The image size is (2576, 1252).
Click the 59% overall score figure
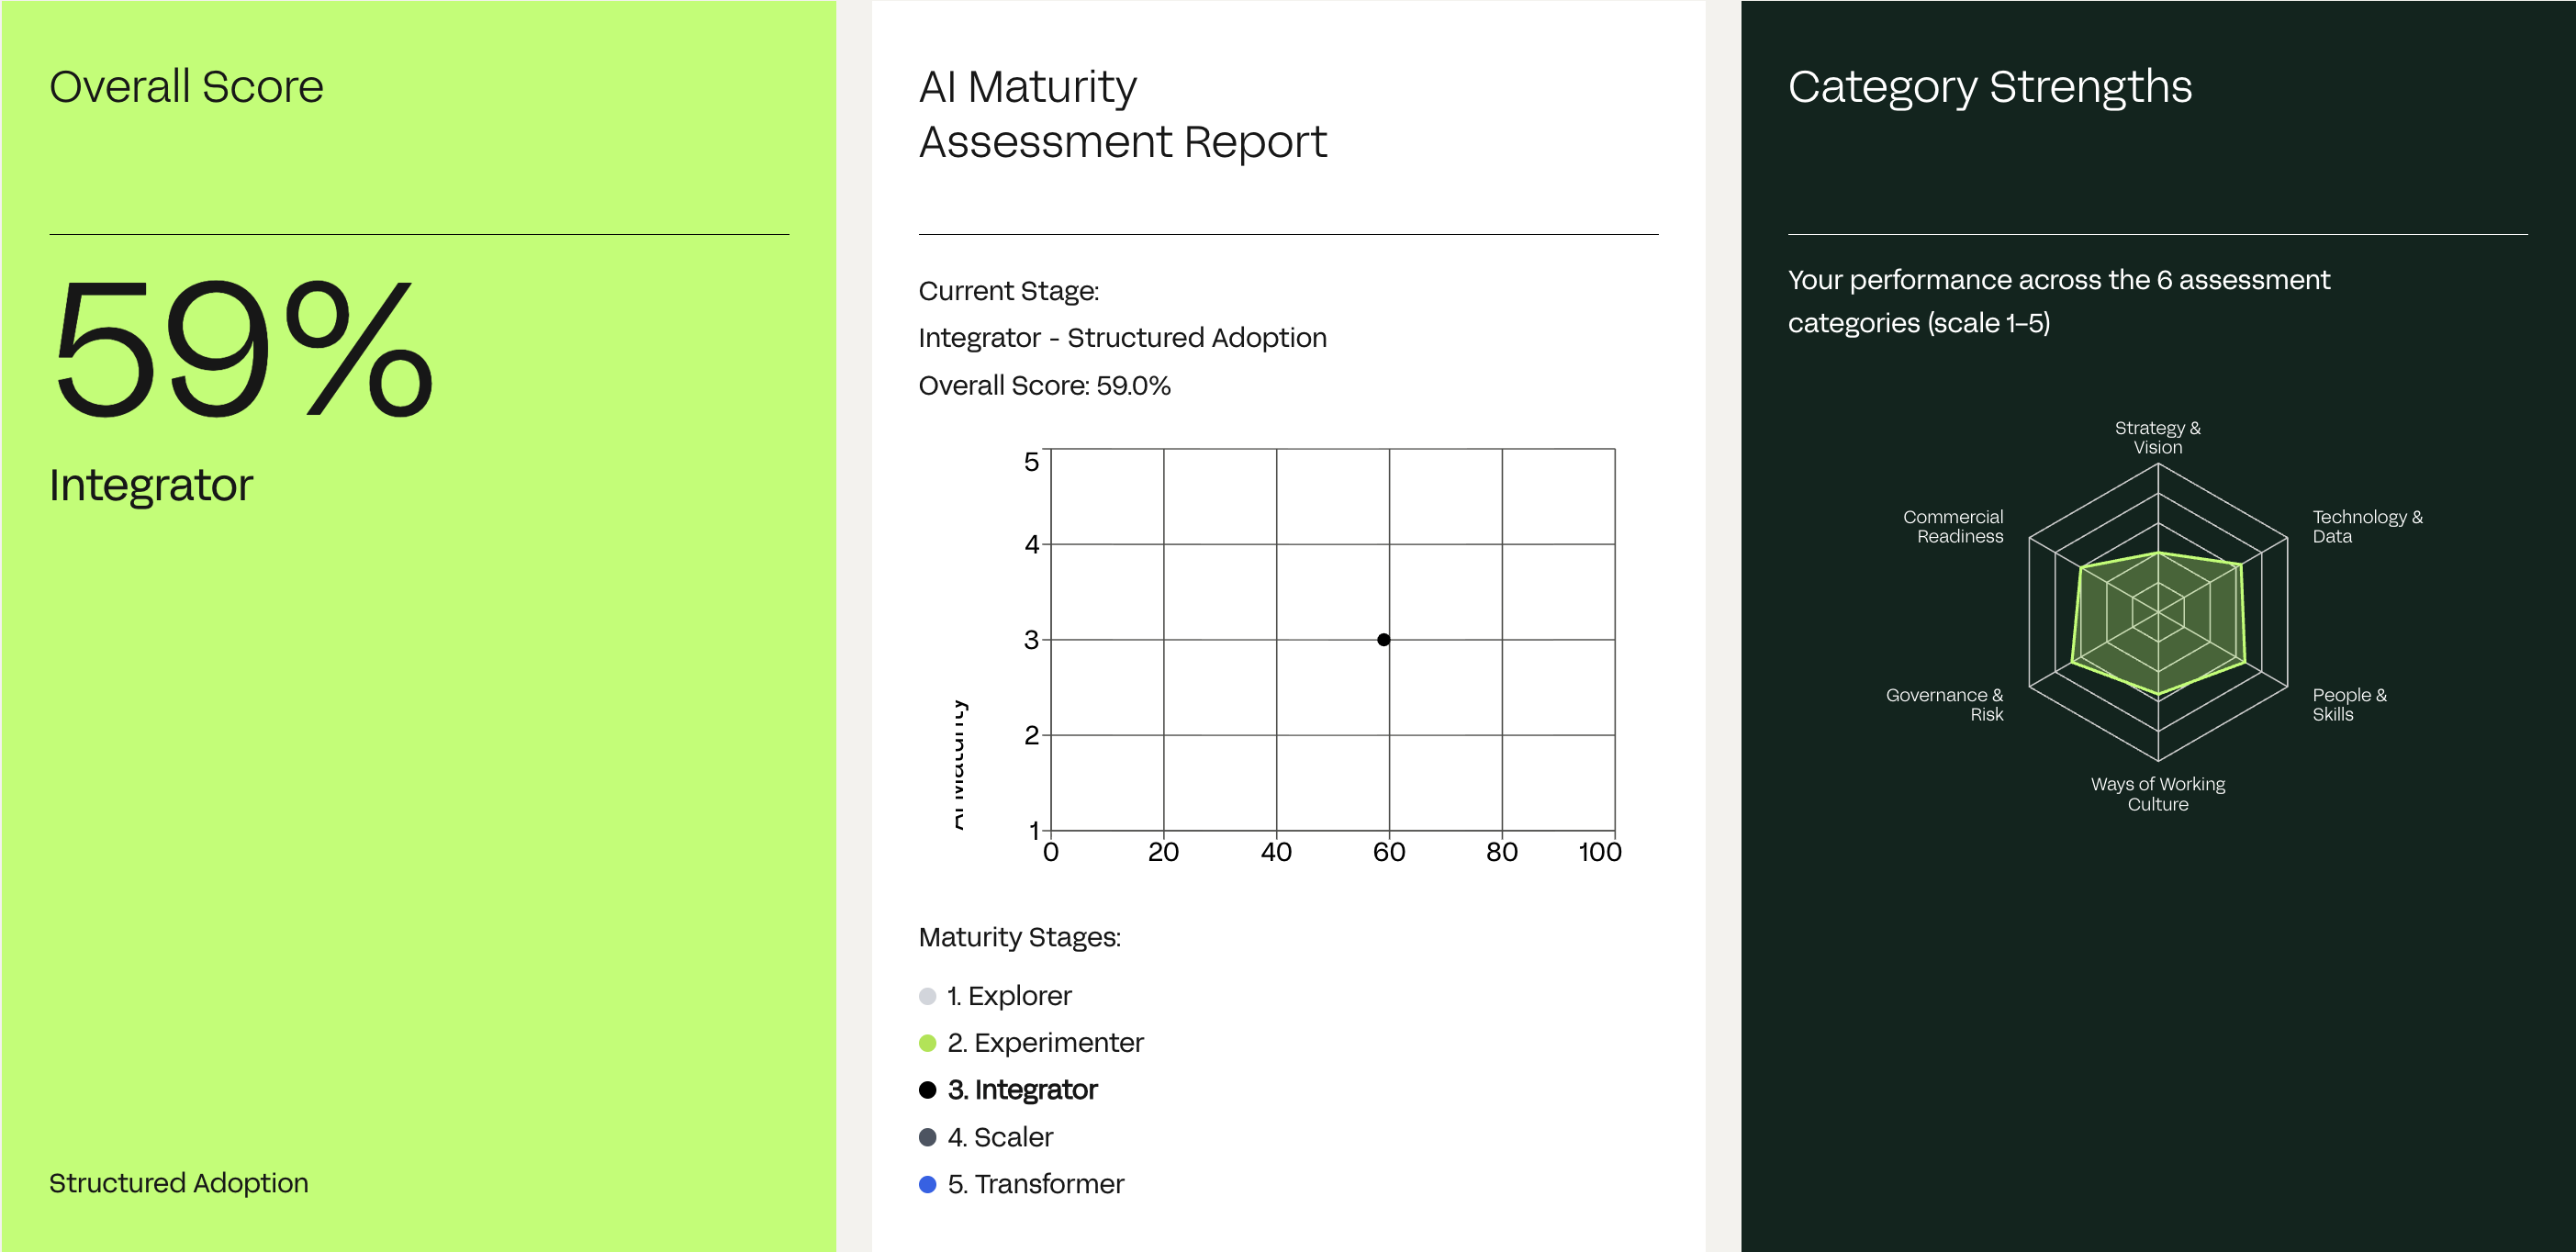[x=243, y=348]
